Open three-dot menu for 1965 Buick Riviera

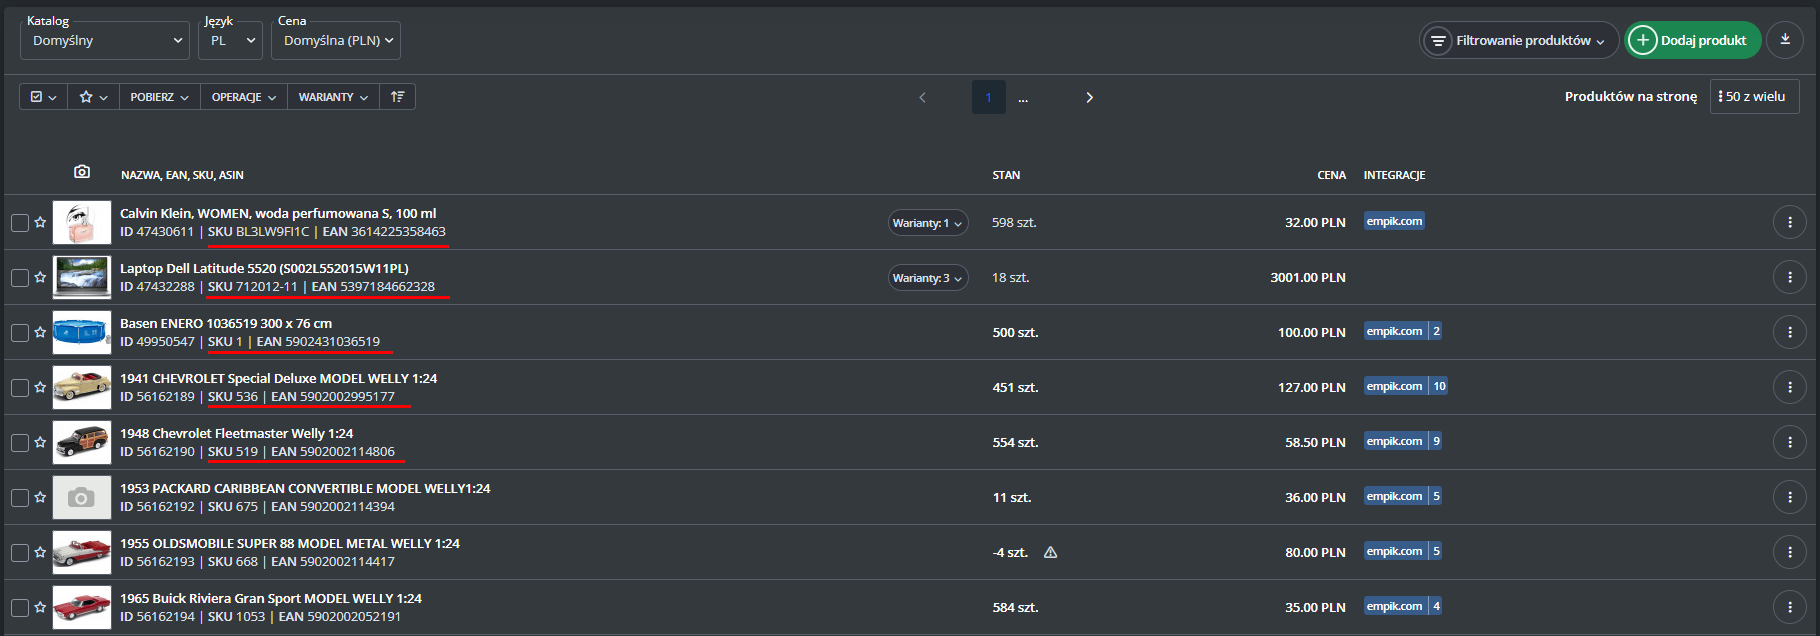[x=1789, y=607]
